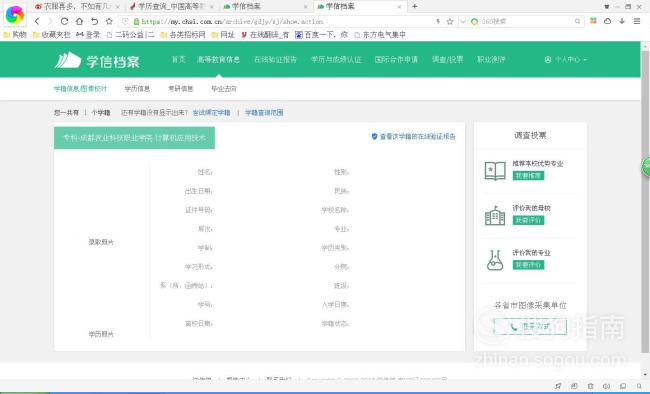Open 学历与成绩认证 navigation item

336,59
